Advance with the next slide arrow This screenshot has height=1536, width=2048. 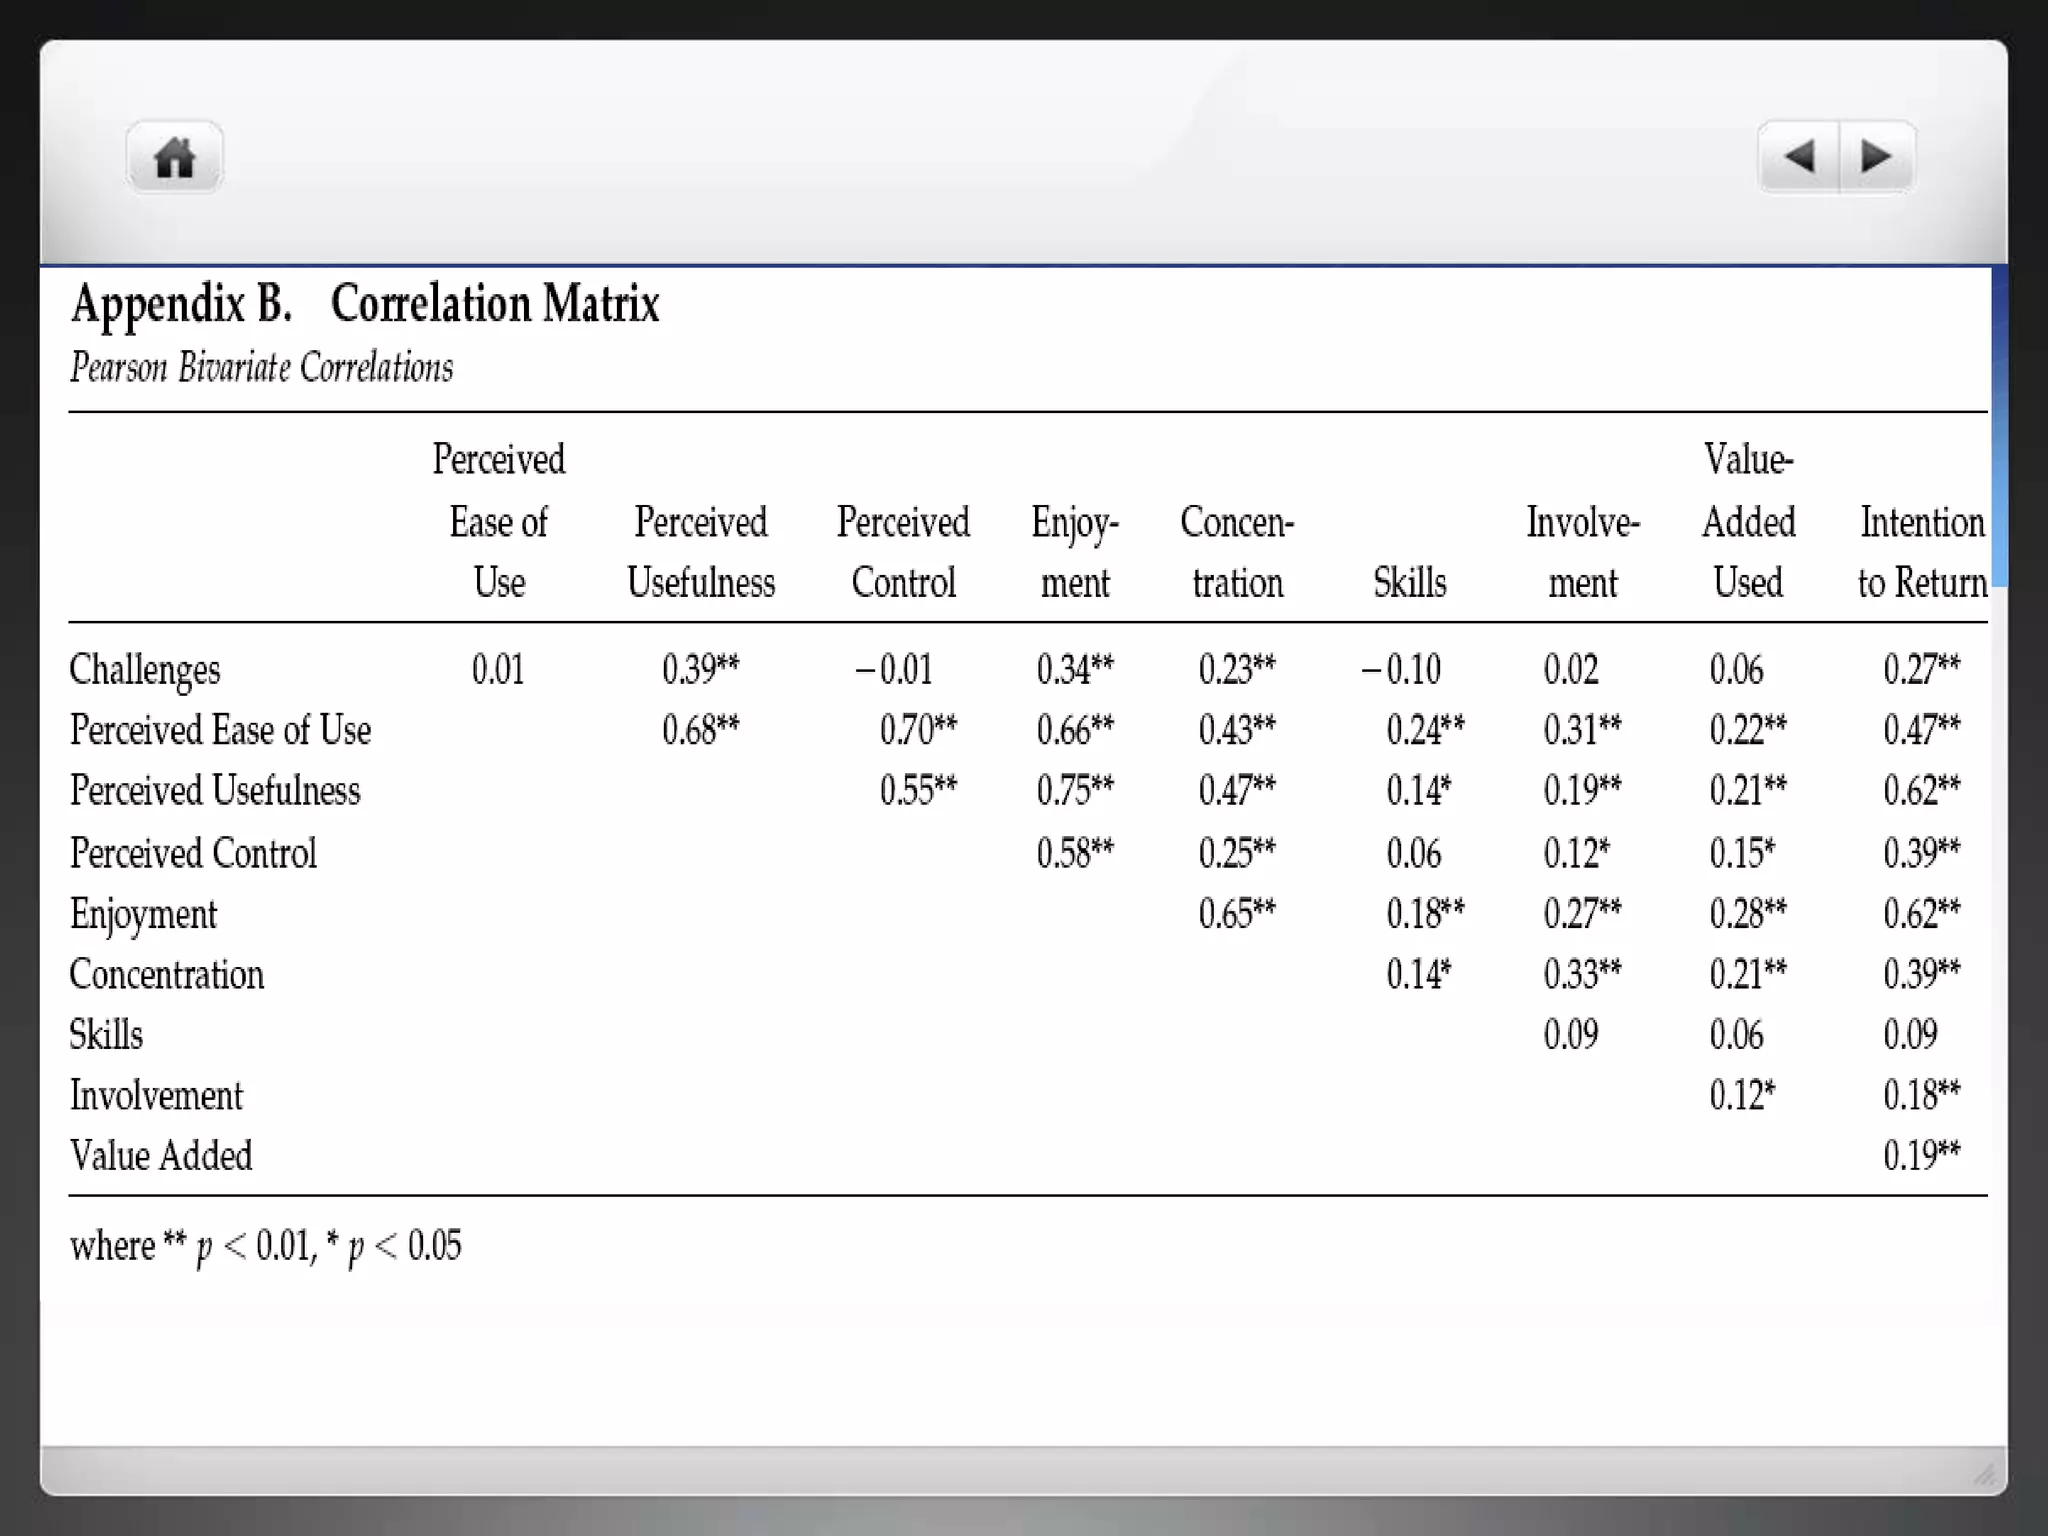click(1876, 157)
